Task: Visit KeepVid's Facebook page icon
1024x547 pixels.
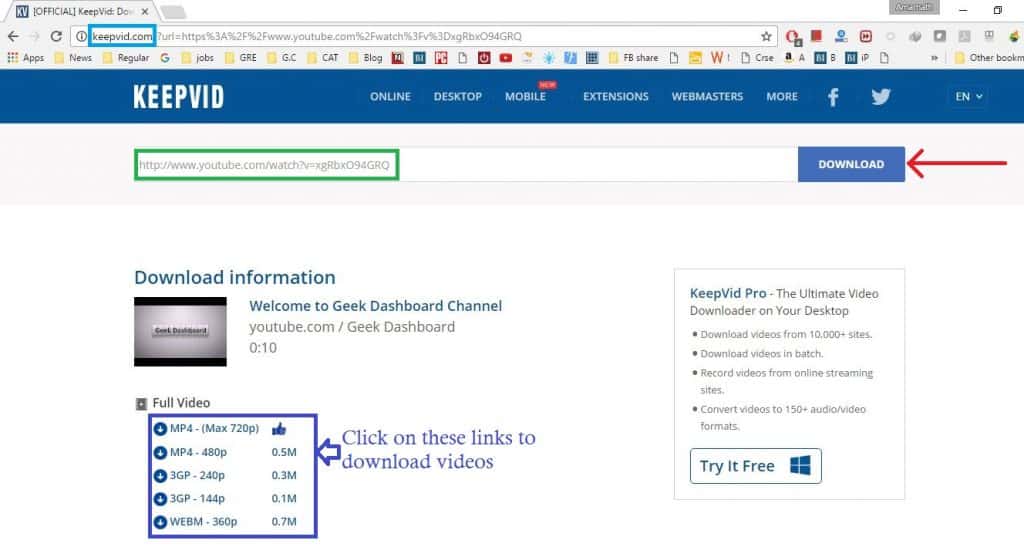Action: coord(833,97)
